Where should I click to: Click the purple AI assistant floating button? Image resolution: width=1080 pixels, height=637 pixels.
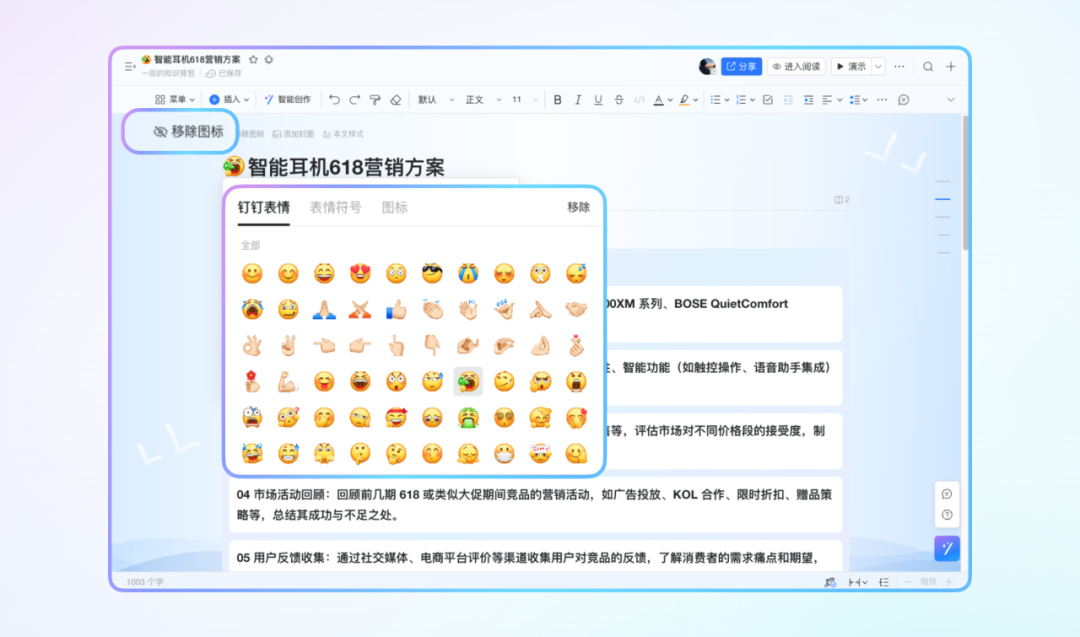(x=947, y=548)
